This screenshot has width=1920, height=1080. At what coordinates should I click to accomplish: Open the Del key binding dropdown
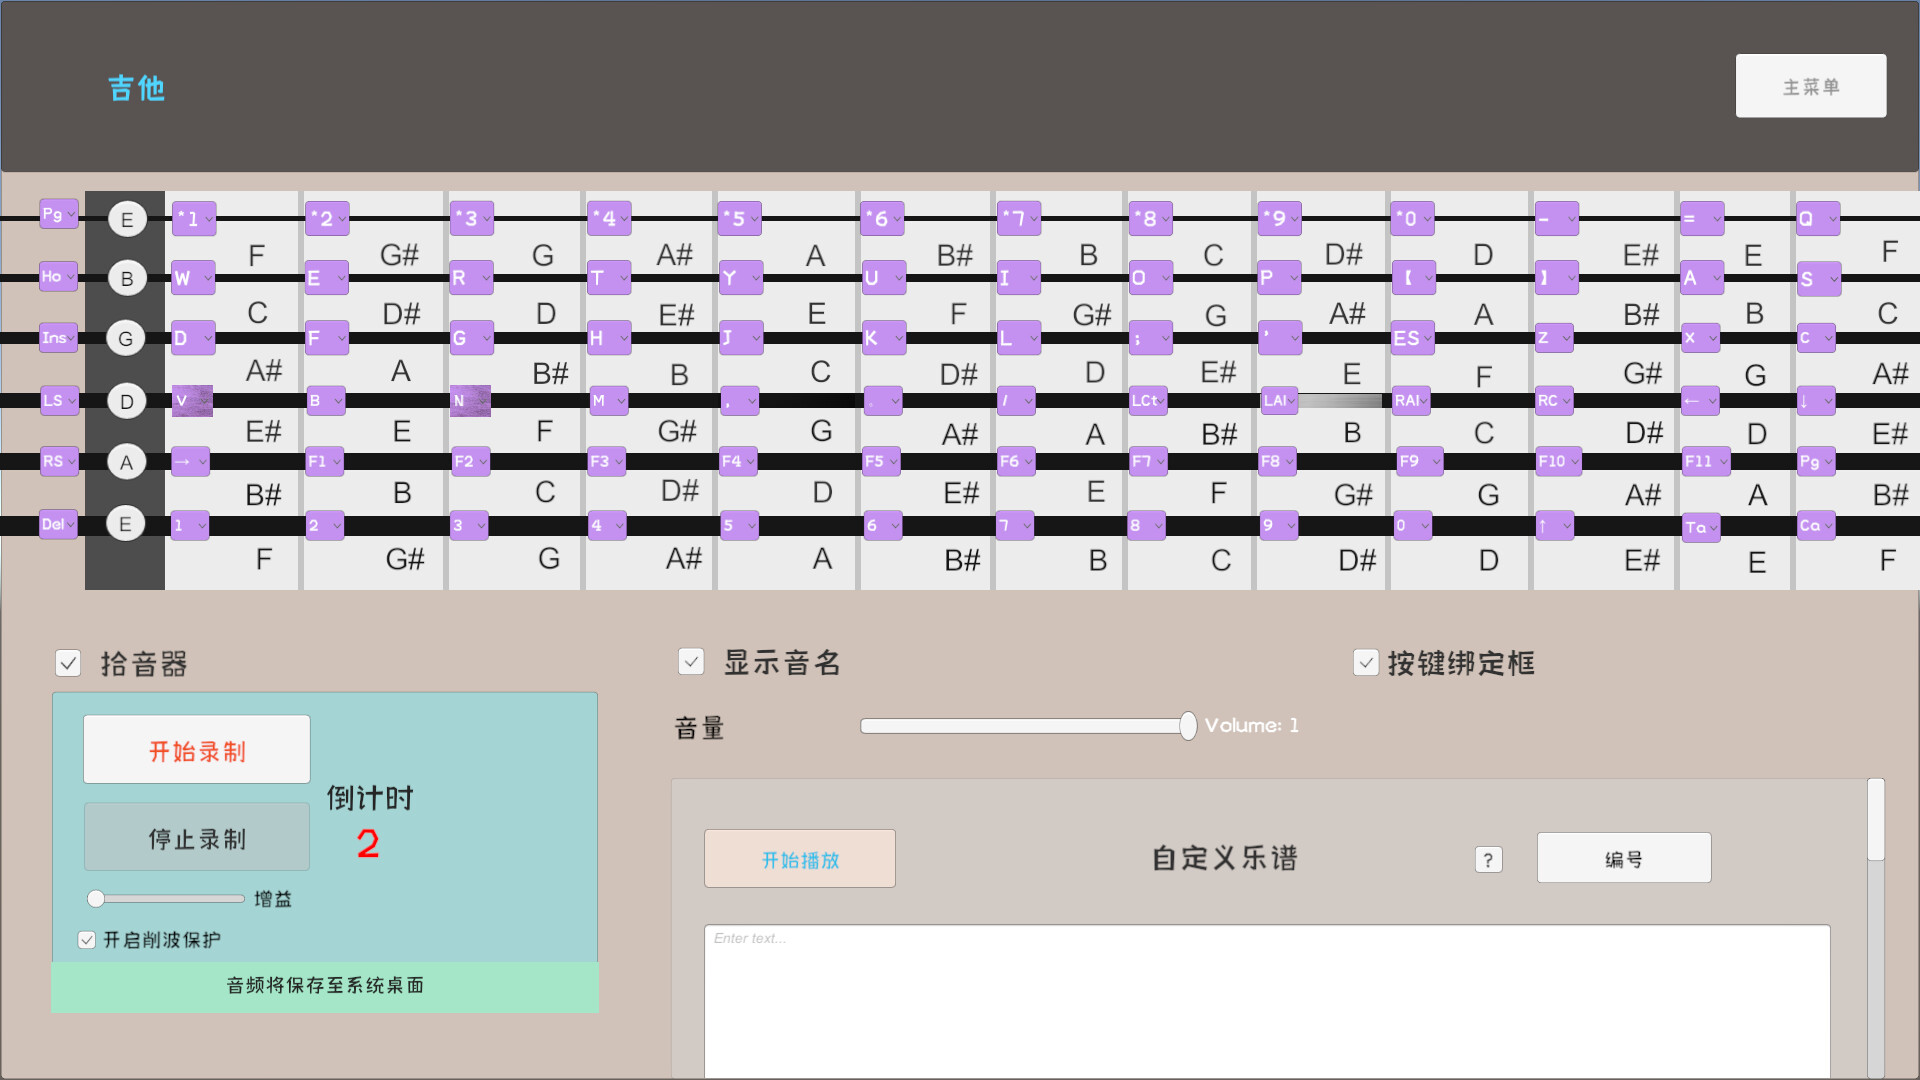click(x=59, y=524)
